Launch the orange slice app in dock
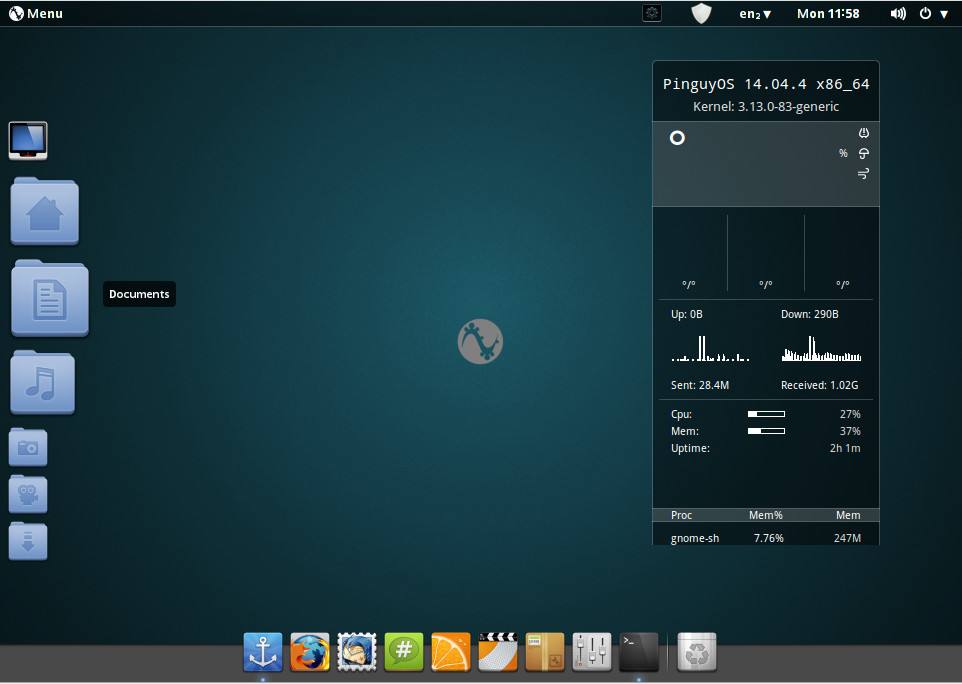The height and width of the screenshot is (684, 962). (451, 652)
